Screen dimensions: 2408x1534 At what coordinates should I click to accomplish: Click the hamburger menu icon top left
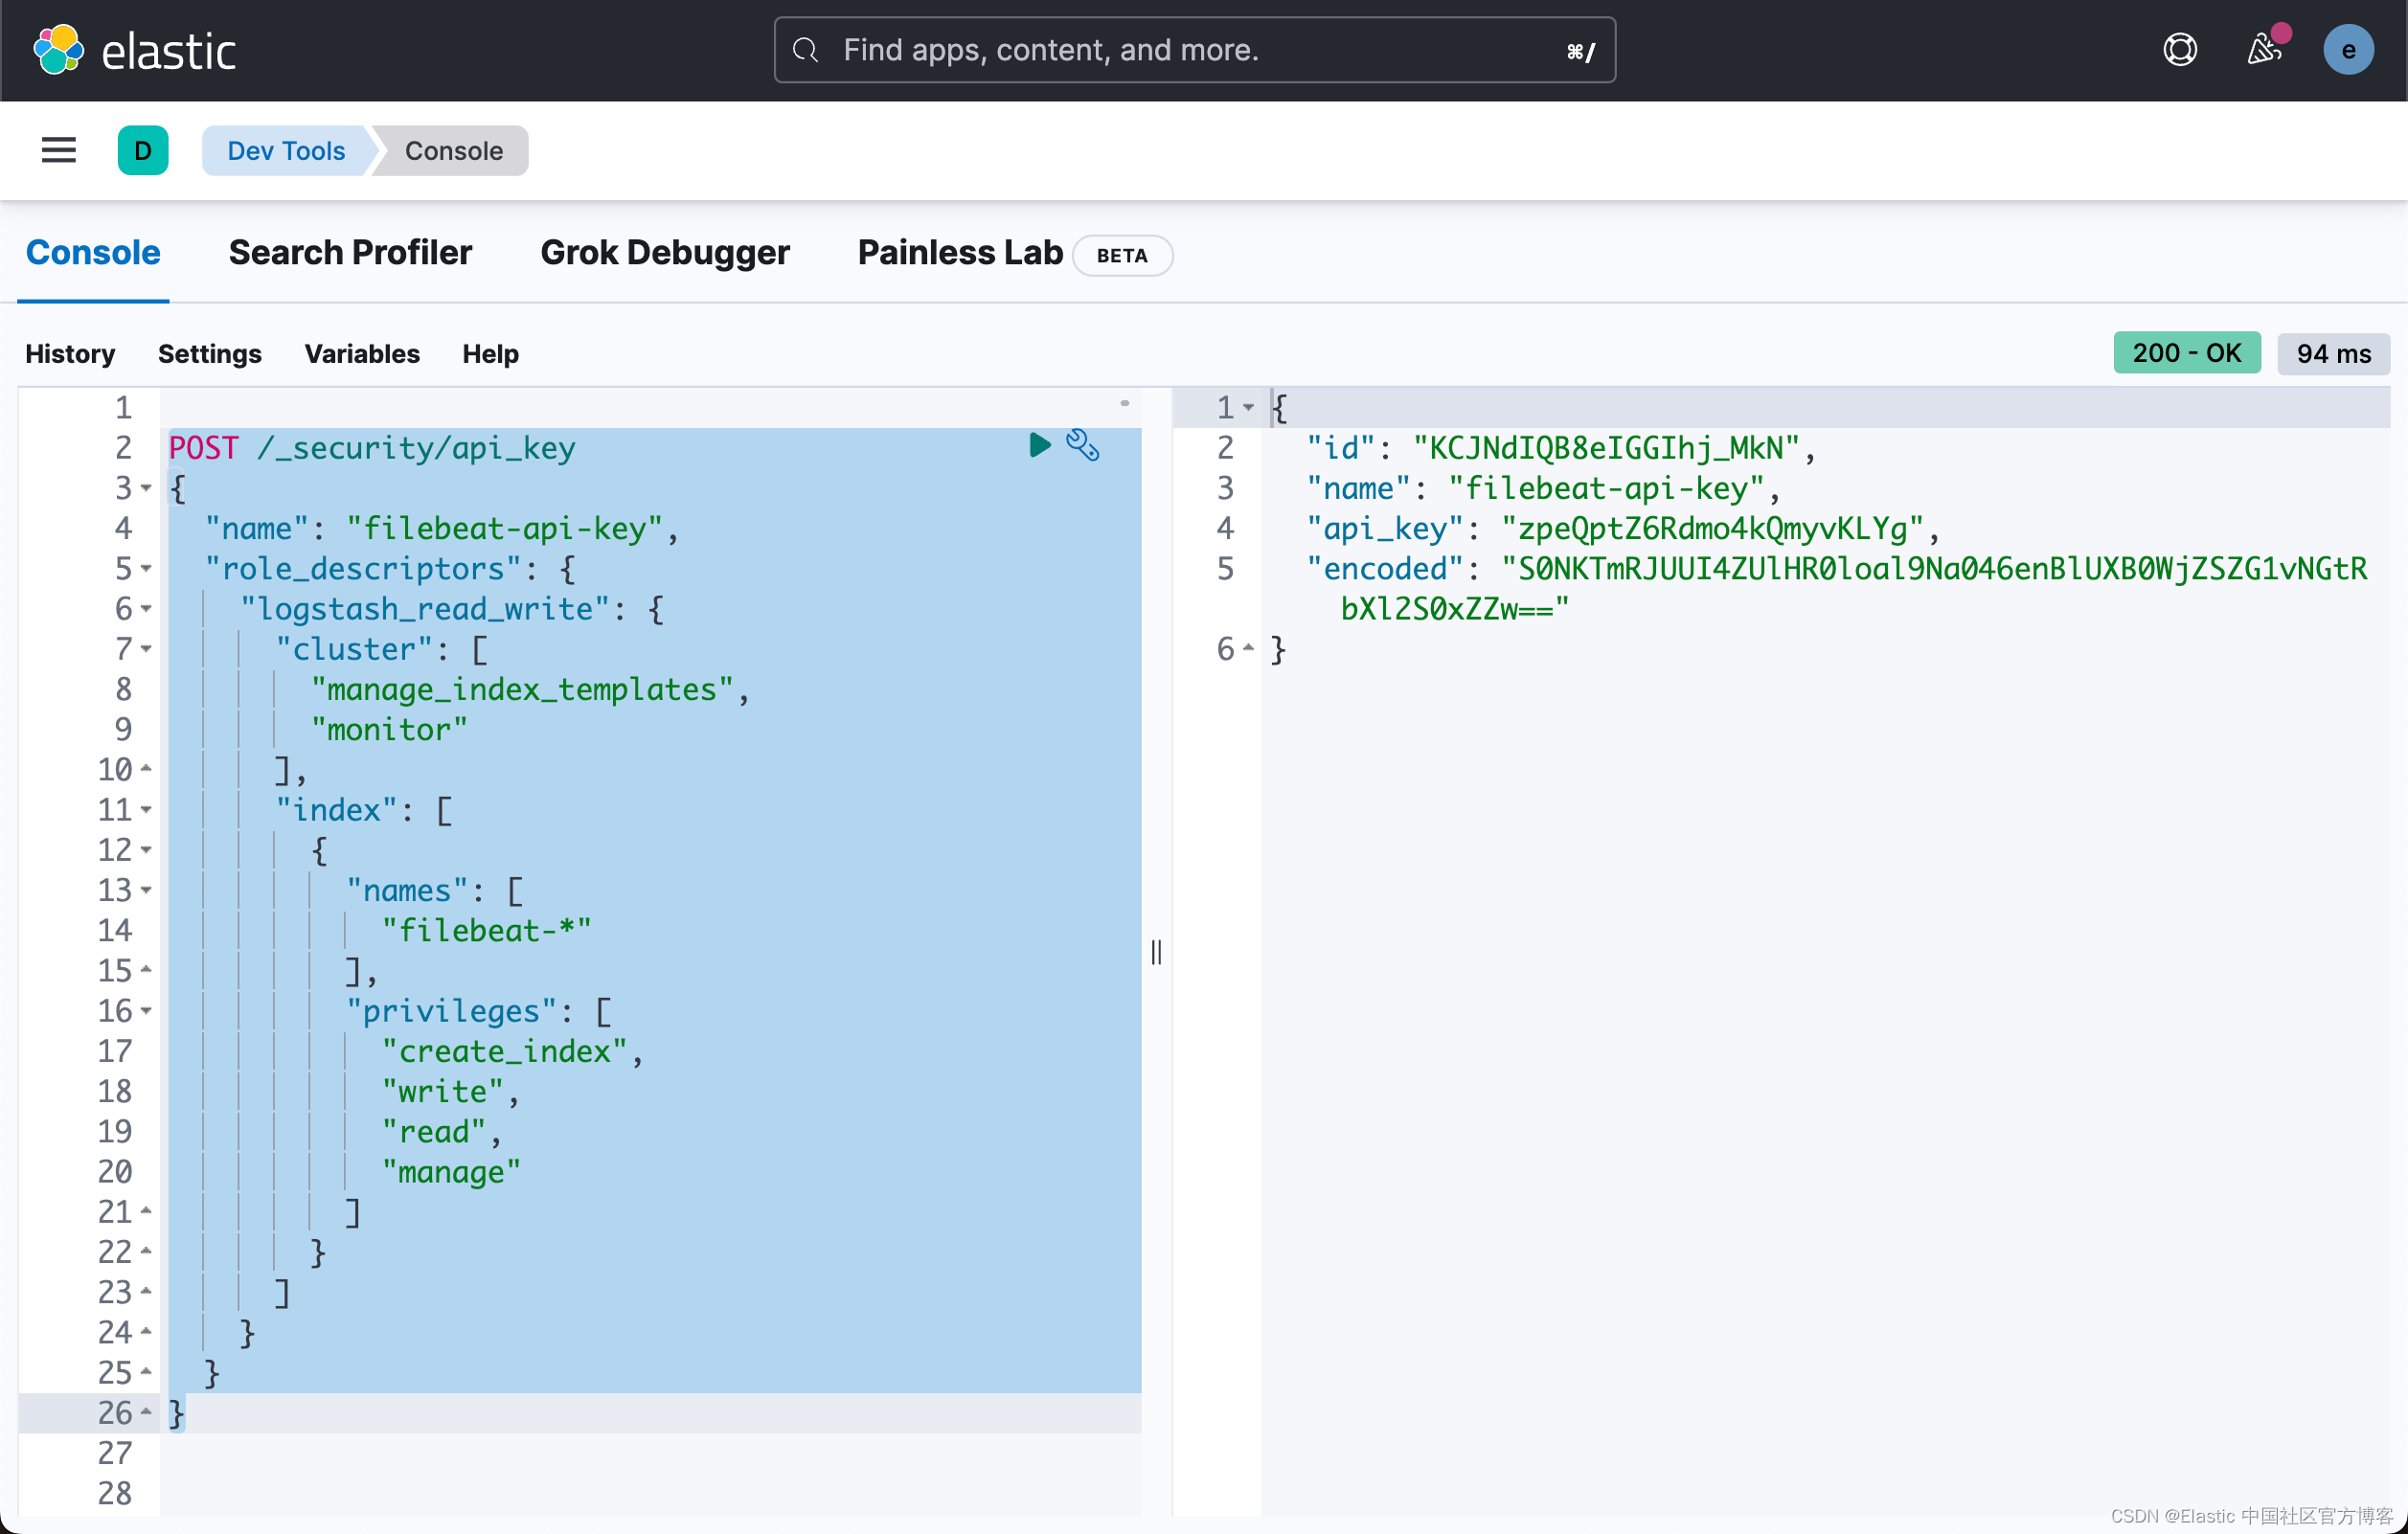[x=57, y=149]
